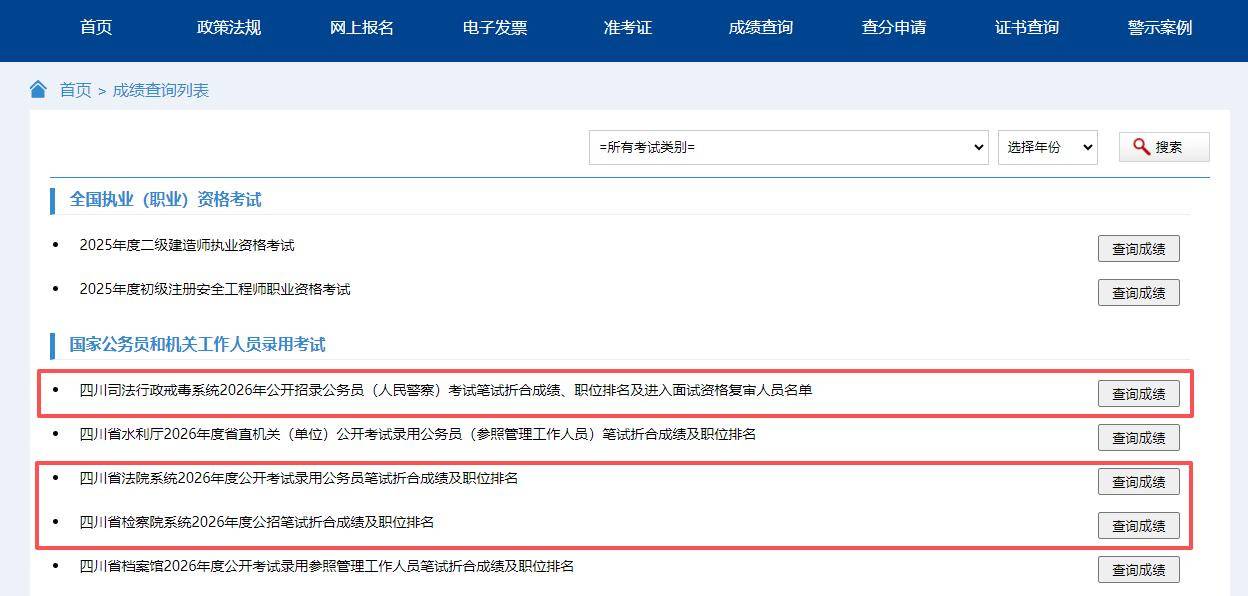
Task: Select 网上报名 in navigation bar
Action: point(362,28)
